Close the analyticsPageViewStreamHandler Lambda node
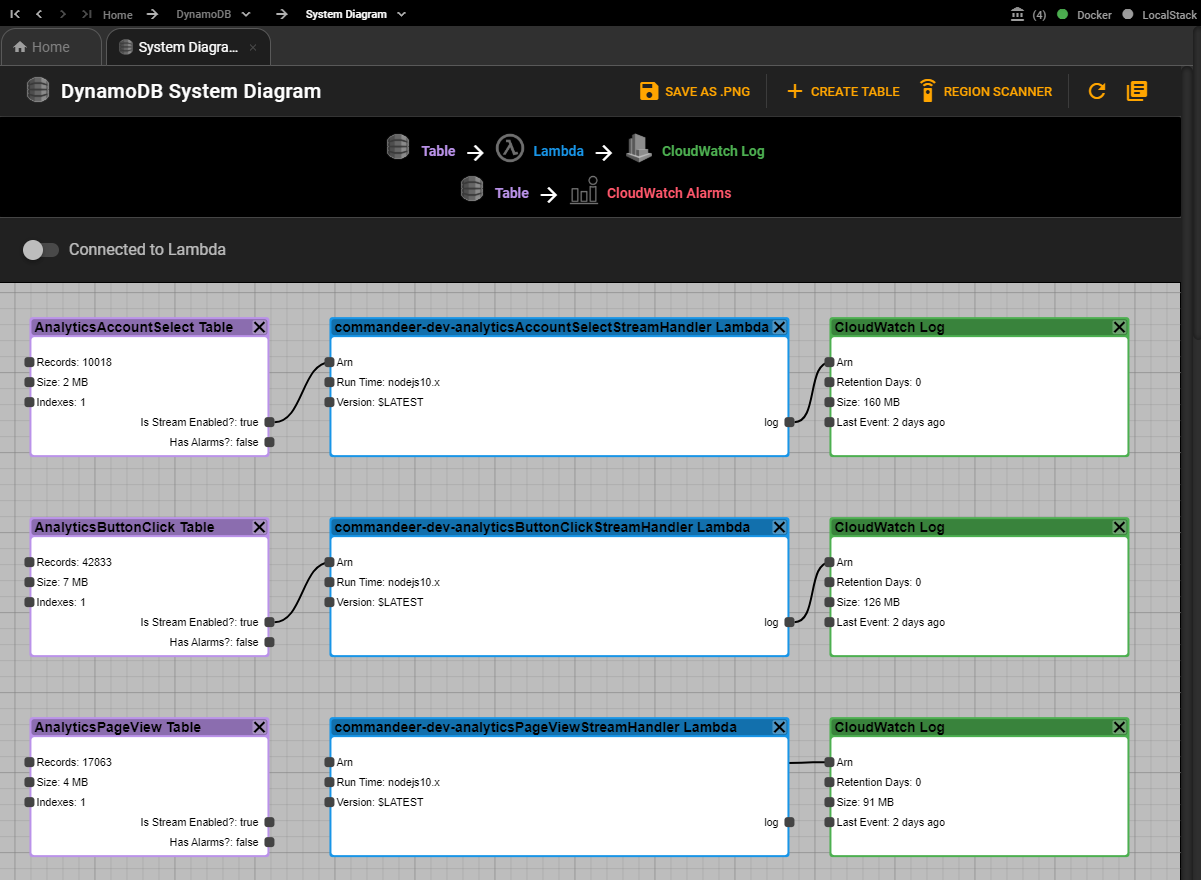 click(779, 727)
